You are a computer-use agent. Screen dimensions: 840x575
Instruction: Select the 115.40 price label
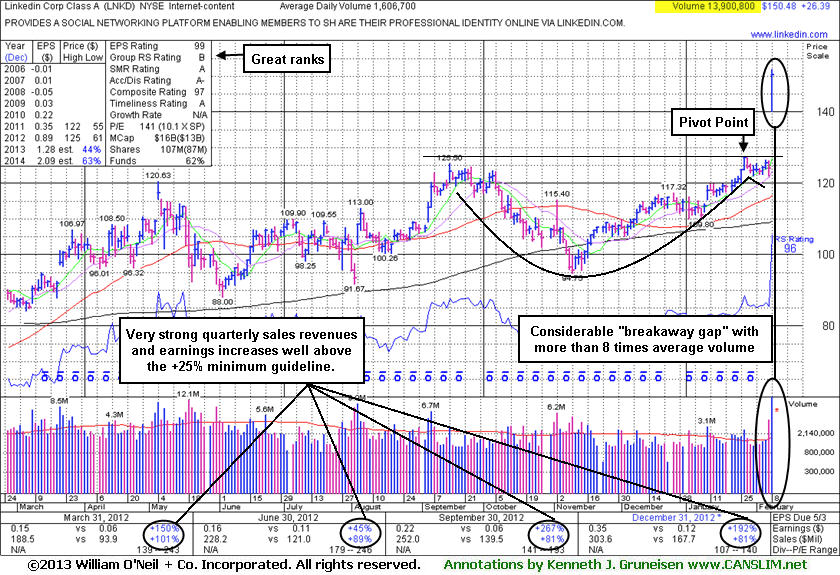[x=557, y=193]
